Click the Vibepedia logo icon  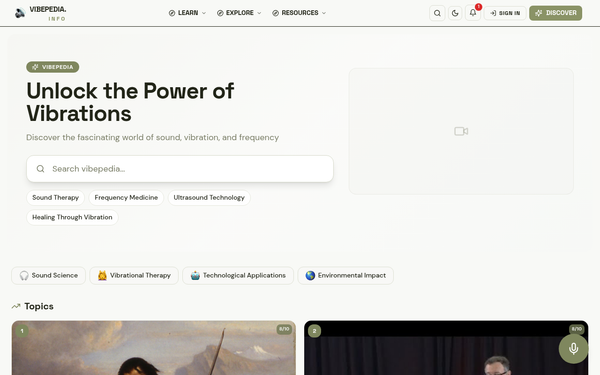[x=20, y=13]
